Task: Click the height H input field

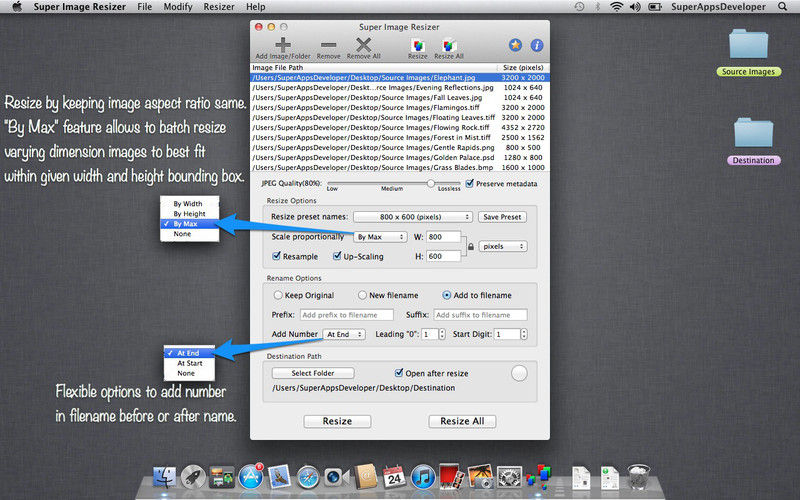Action: [x=443, y=256]
